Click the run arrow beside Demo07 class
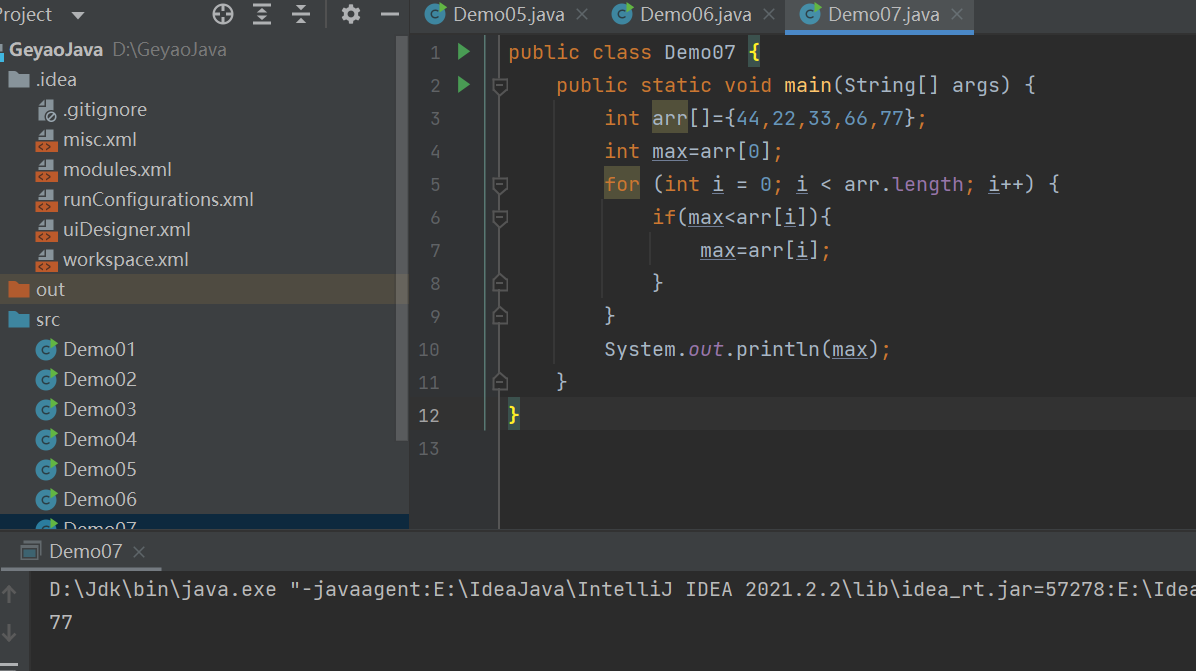This screenshot has width=1196, height=671. point(462,51)
